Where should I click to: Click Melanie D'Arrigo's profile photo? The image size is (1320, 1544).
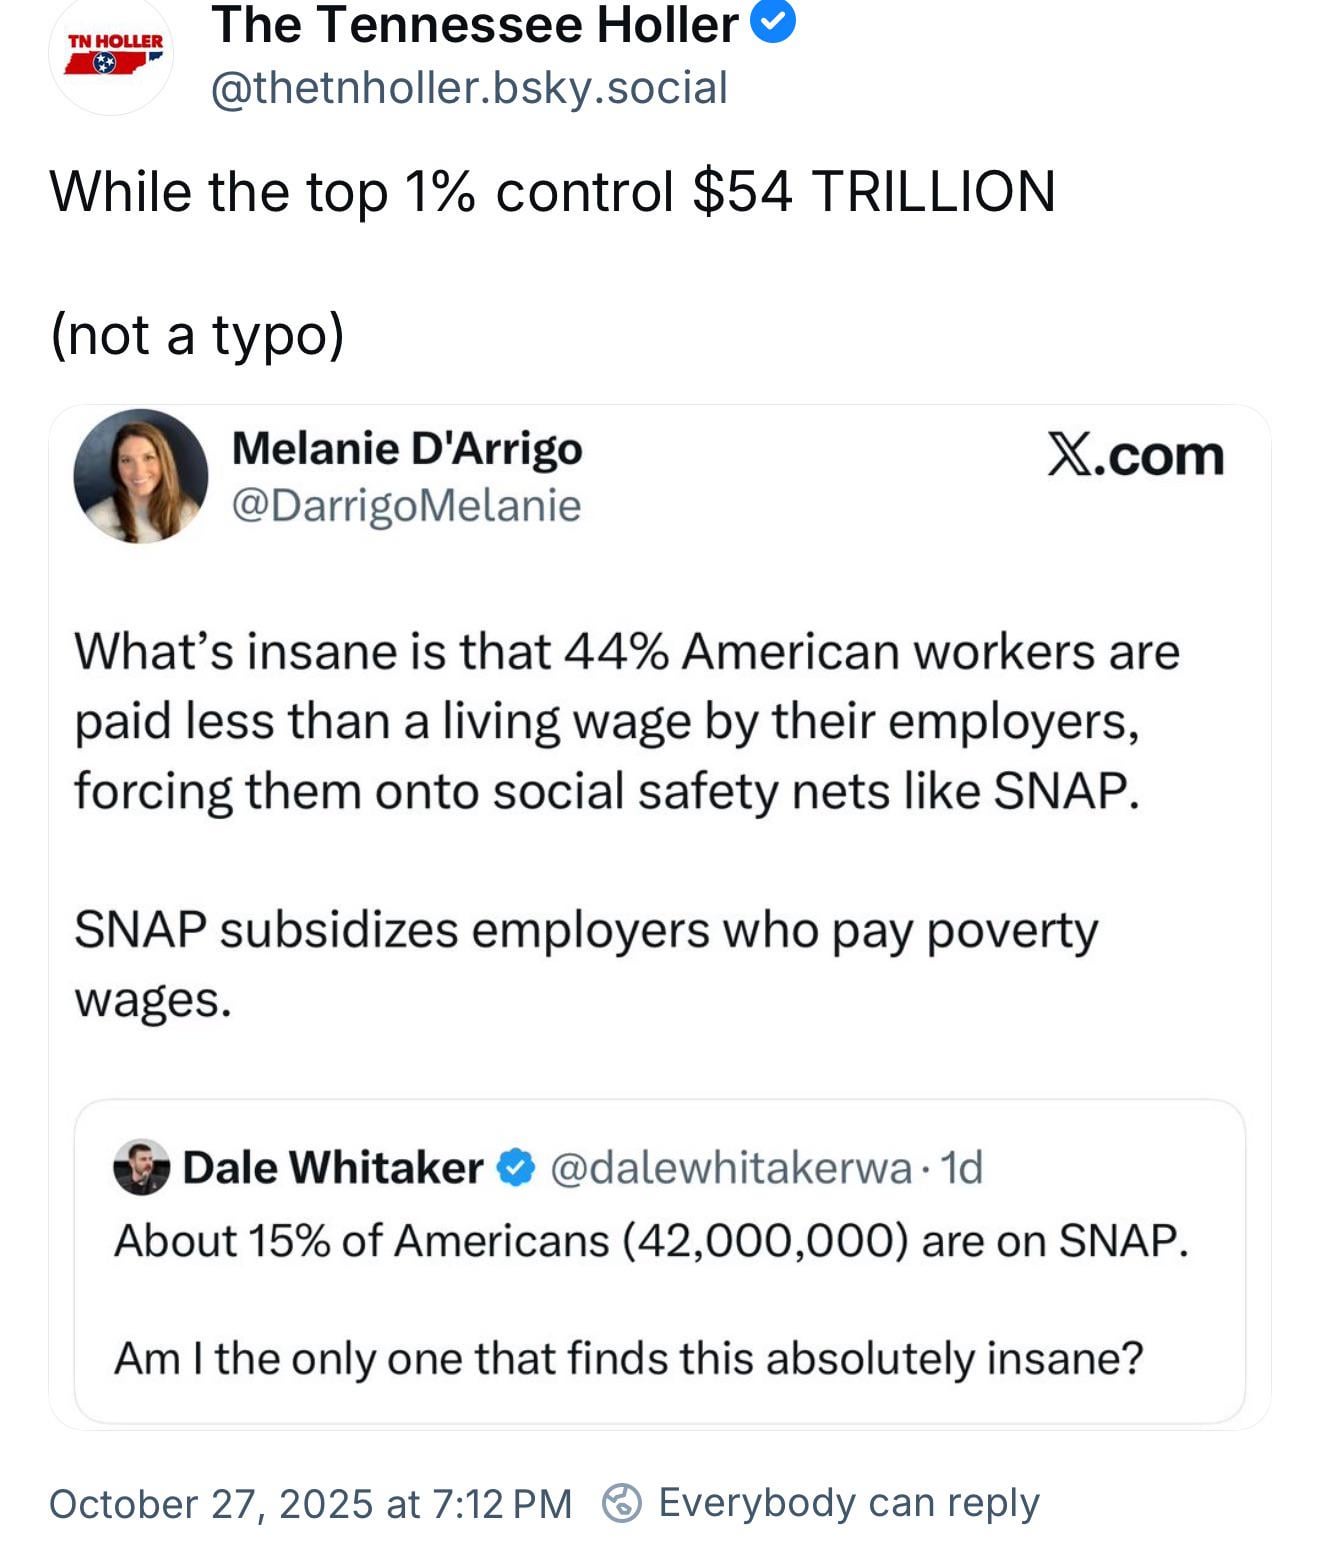pyautogui.click(x=141, y=476)
